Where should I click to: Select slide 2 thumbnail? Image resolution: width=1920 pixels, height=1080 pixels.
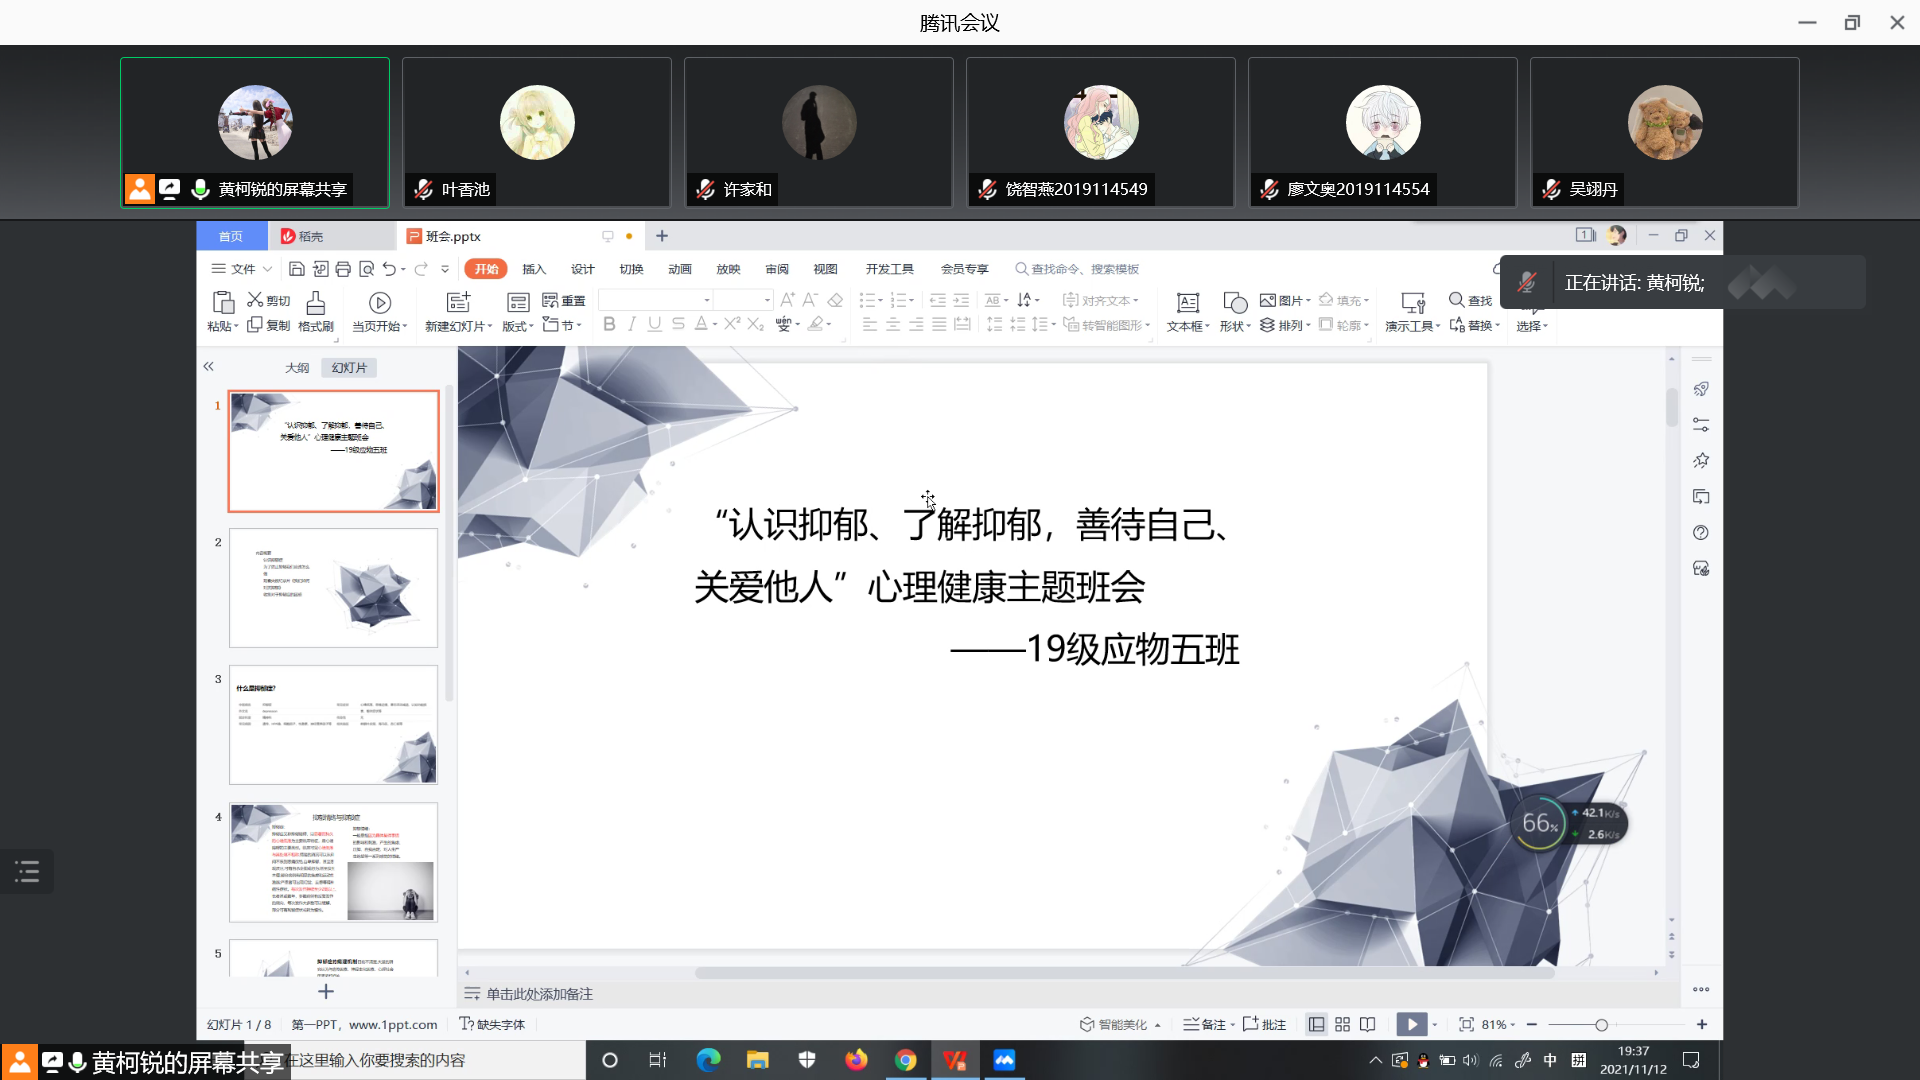tap(333, 588)
